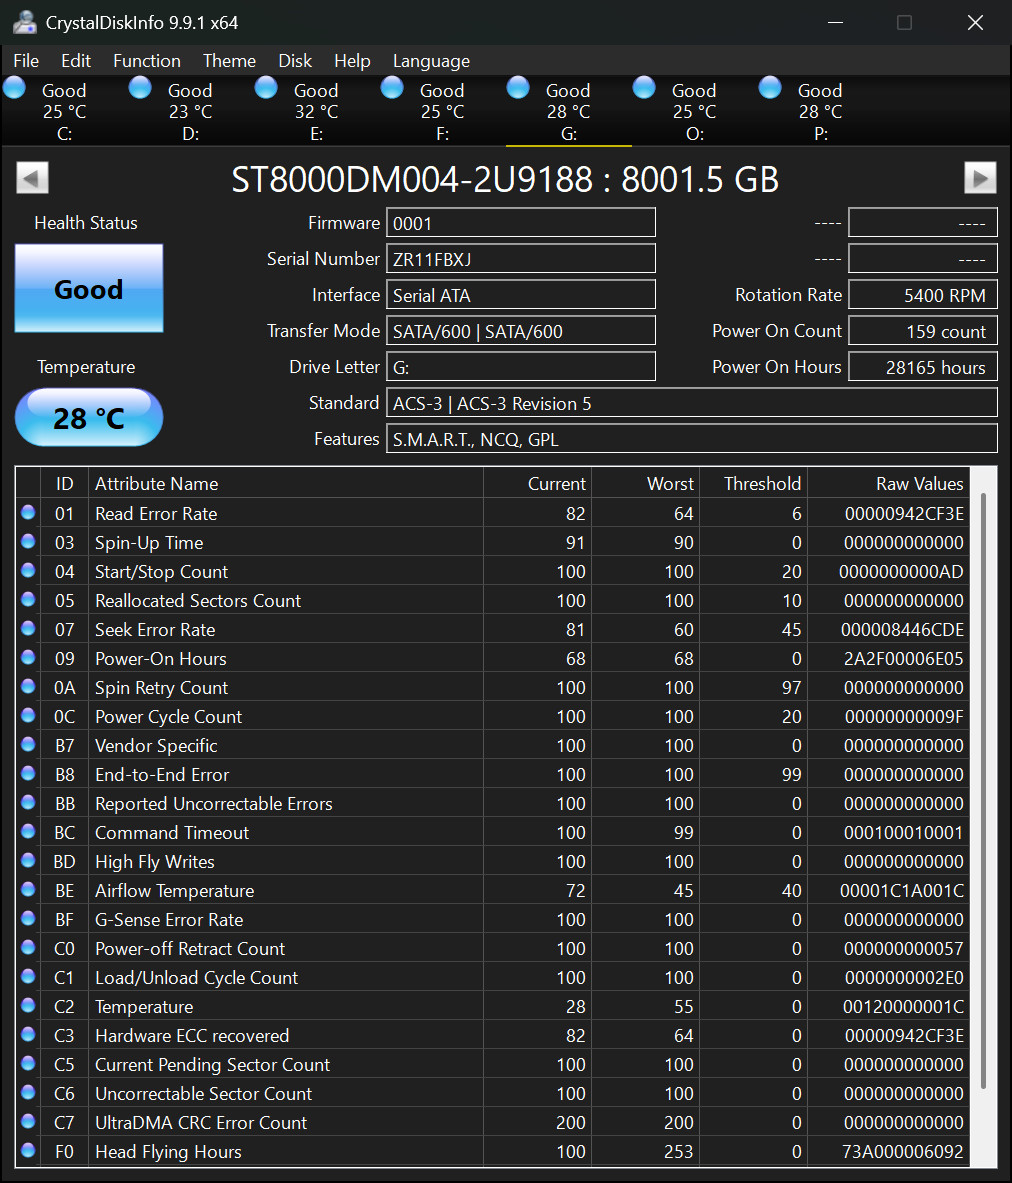The height and width of the screenshot is (1183, 1012).
Task: Click status dot for Spin-Up Time
Action: click(x=29, y=541)
